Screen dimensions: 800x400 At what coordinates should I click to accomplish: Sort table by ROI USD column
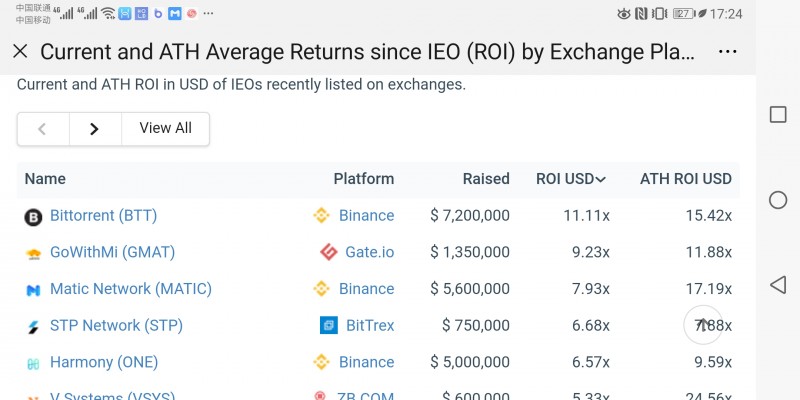(x=570, y=179)
